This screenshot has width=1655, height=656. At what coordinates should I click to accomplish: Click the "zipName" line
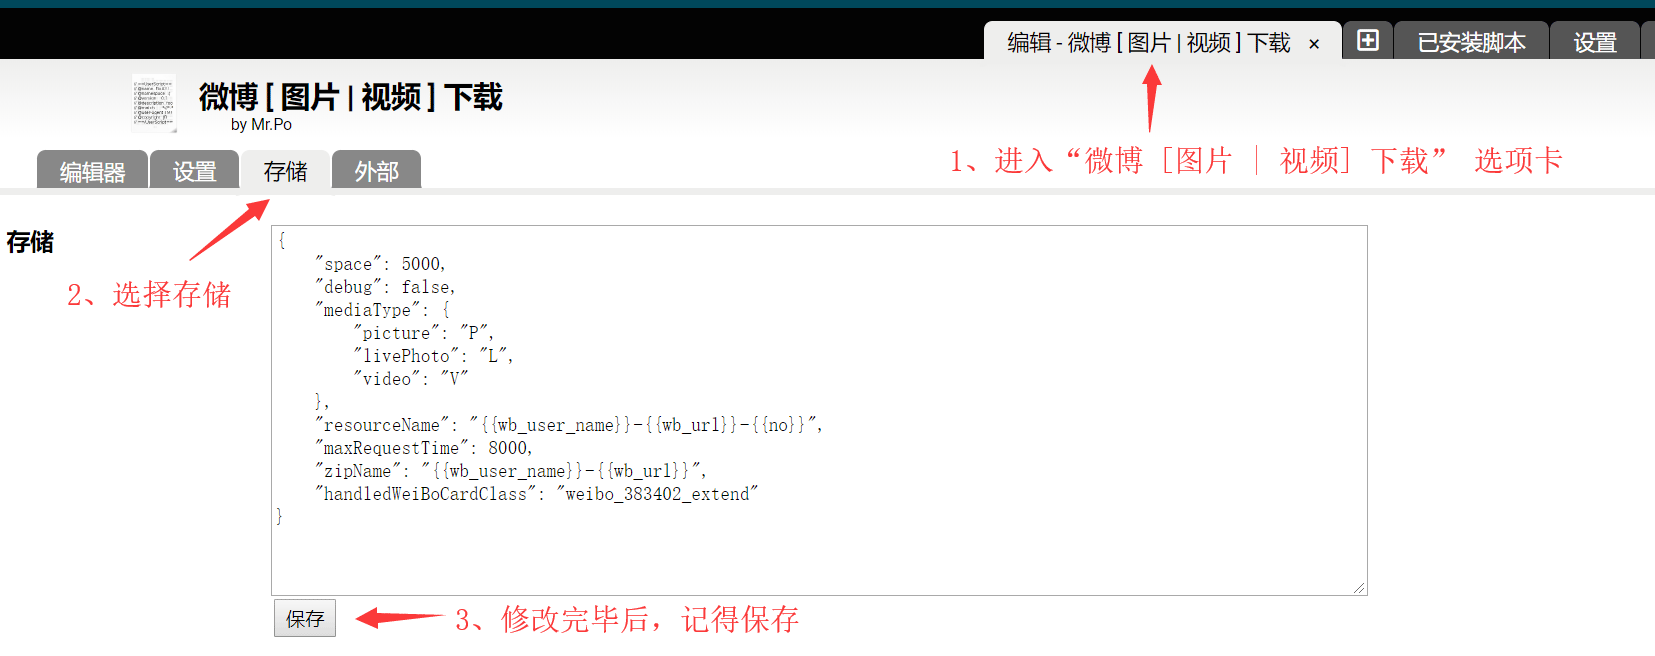click(511, 471)
